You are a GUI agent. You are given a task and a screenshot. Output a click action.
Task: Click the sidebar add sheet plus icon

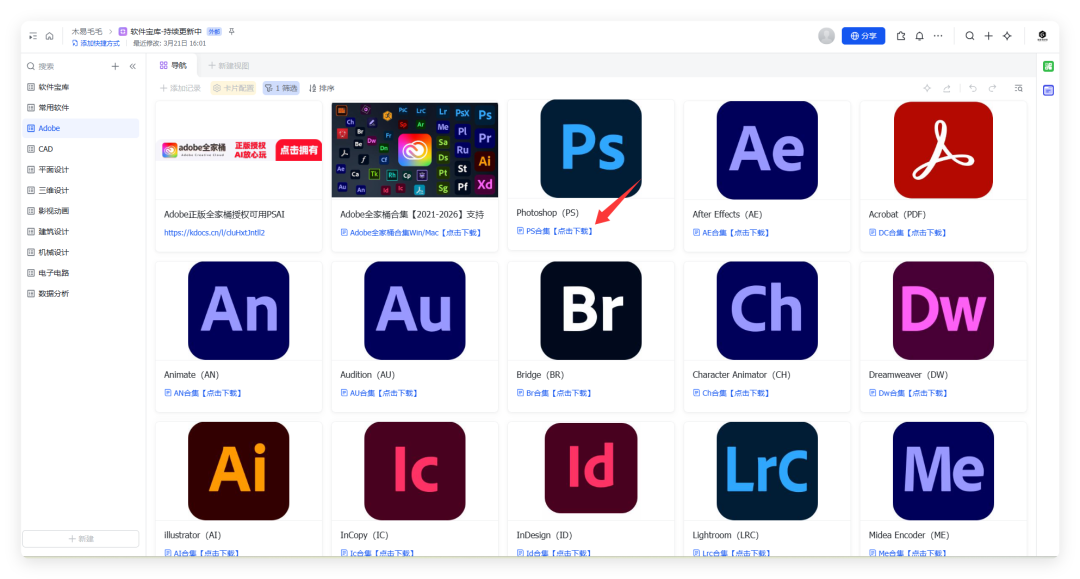click(x=115, y=66)
